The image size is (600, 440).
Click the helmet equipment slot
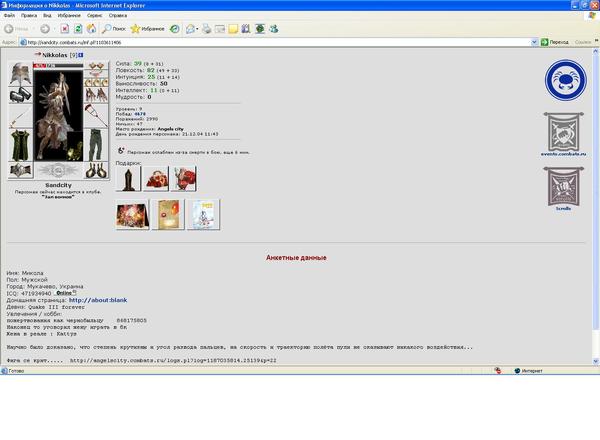(20, 73)
